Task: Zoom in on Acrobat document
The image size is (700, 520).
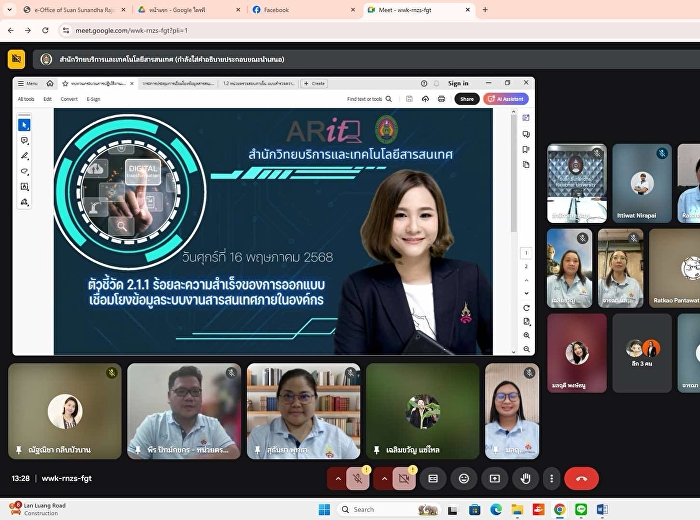Action: click(x=526, y=335)
